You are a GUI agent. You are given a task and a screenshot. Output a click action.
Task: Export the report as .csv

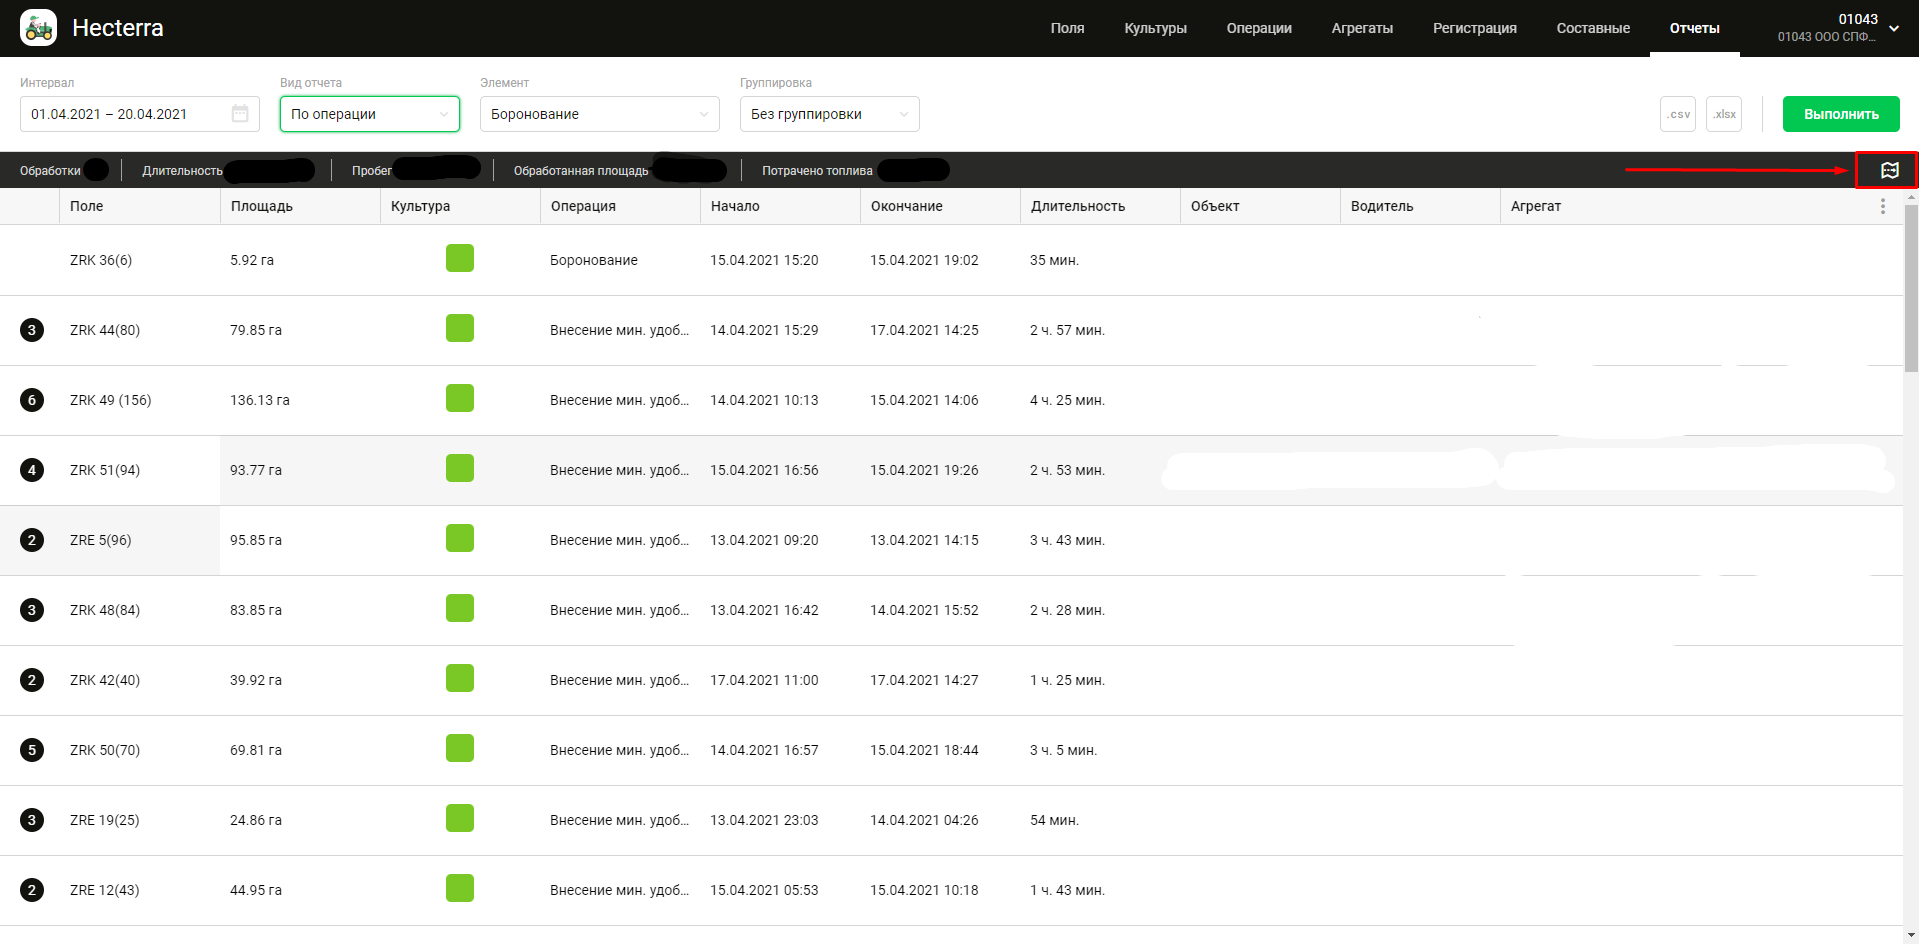click(1677, 114)
